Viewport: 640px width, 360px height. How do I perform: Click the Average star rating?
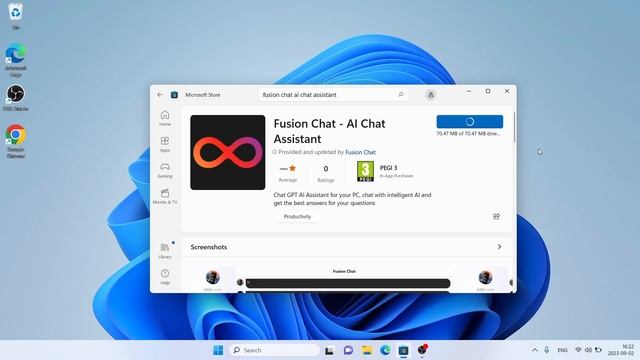pyautogui.click(x=288, y=173)
